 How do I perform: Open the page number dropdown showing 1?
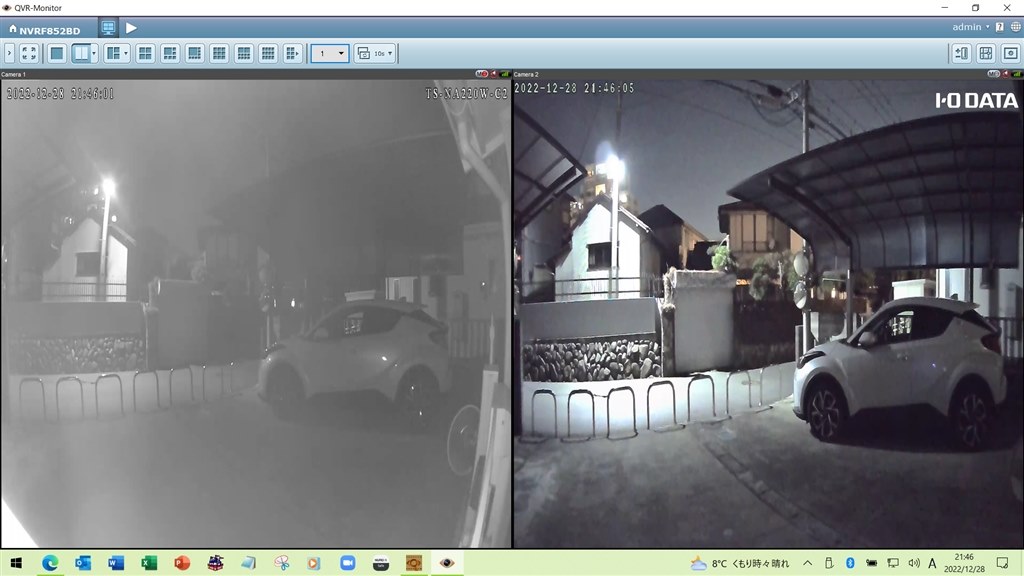click(x=330, y=53)
